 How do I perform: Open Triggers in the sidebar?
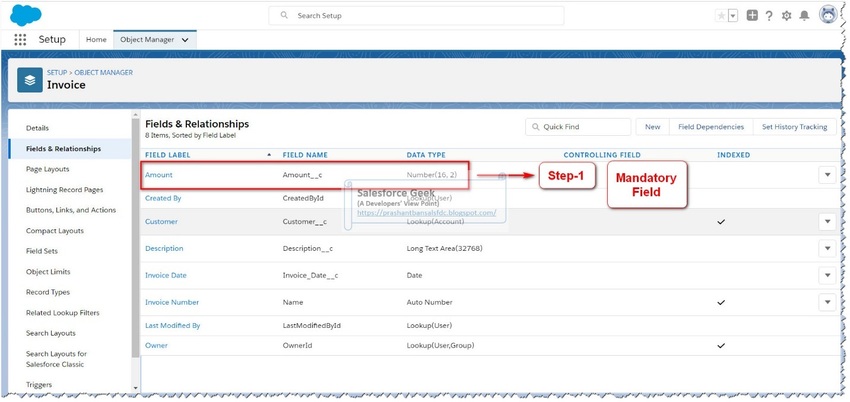click(x=39, y=385)
